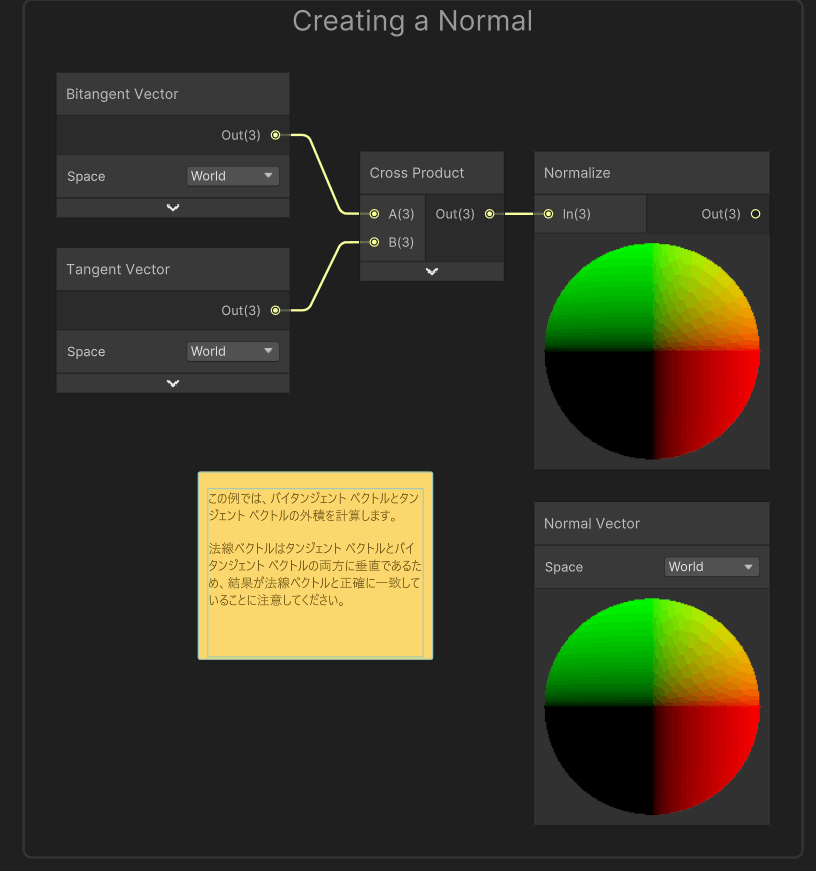Click the Space label in Normal Vector

pos(564,567)
